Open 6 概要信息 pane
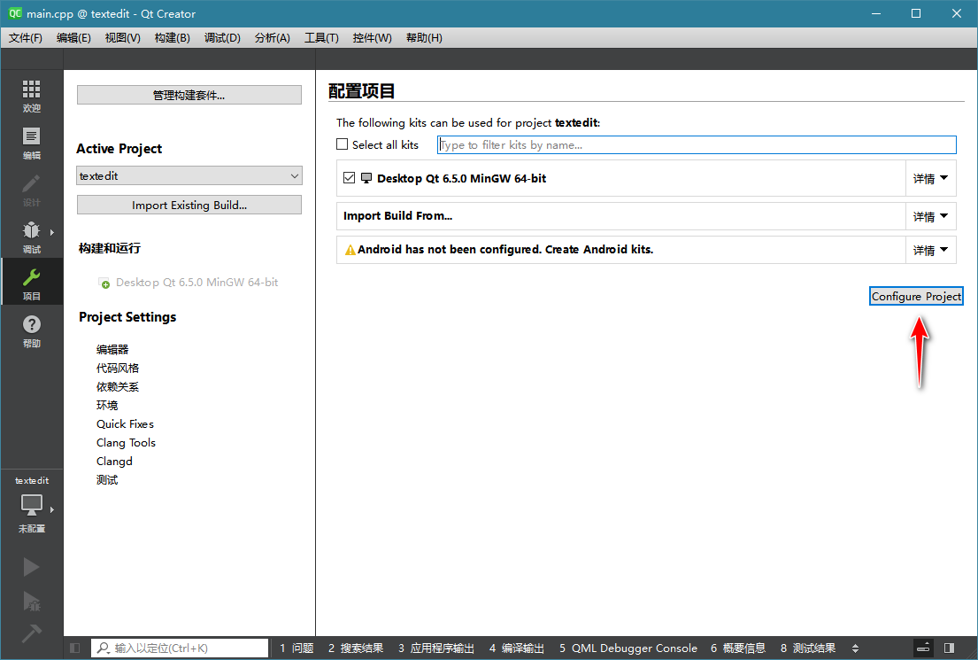Viewport: 979px width, 660px height. pyautogui.click(x=738, y=648)
